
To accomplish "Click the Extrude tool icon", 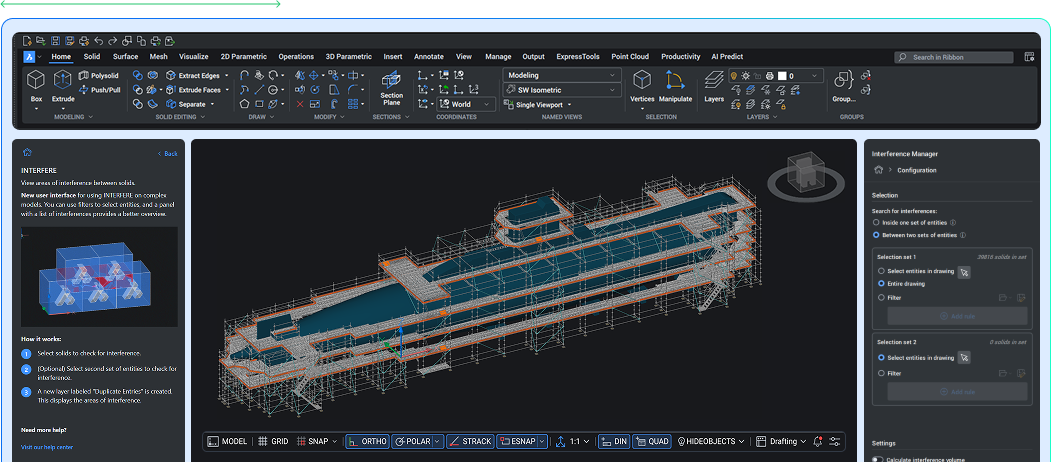I will tap(63, 81).
